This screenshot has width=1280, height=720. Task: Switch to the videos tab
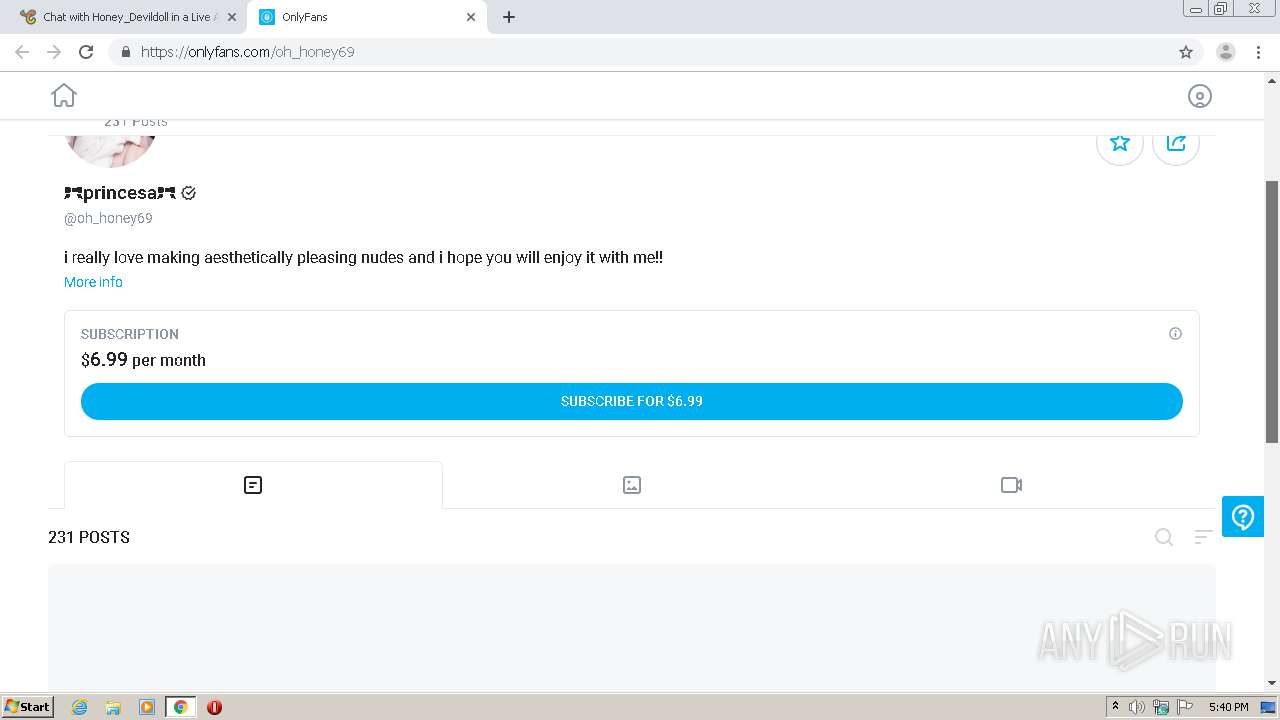tap(1011, 485)
